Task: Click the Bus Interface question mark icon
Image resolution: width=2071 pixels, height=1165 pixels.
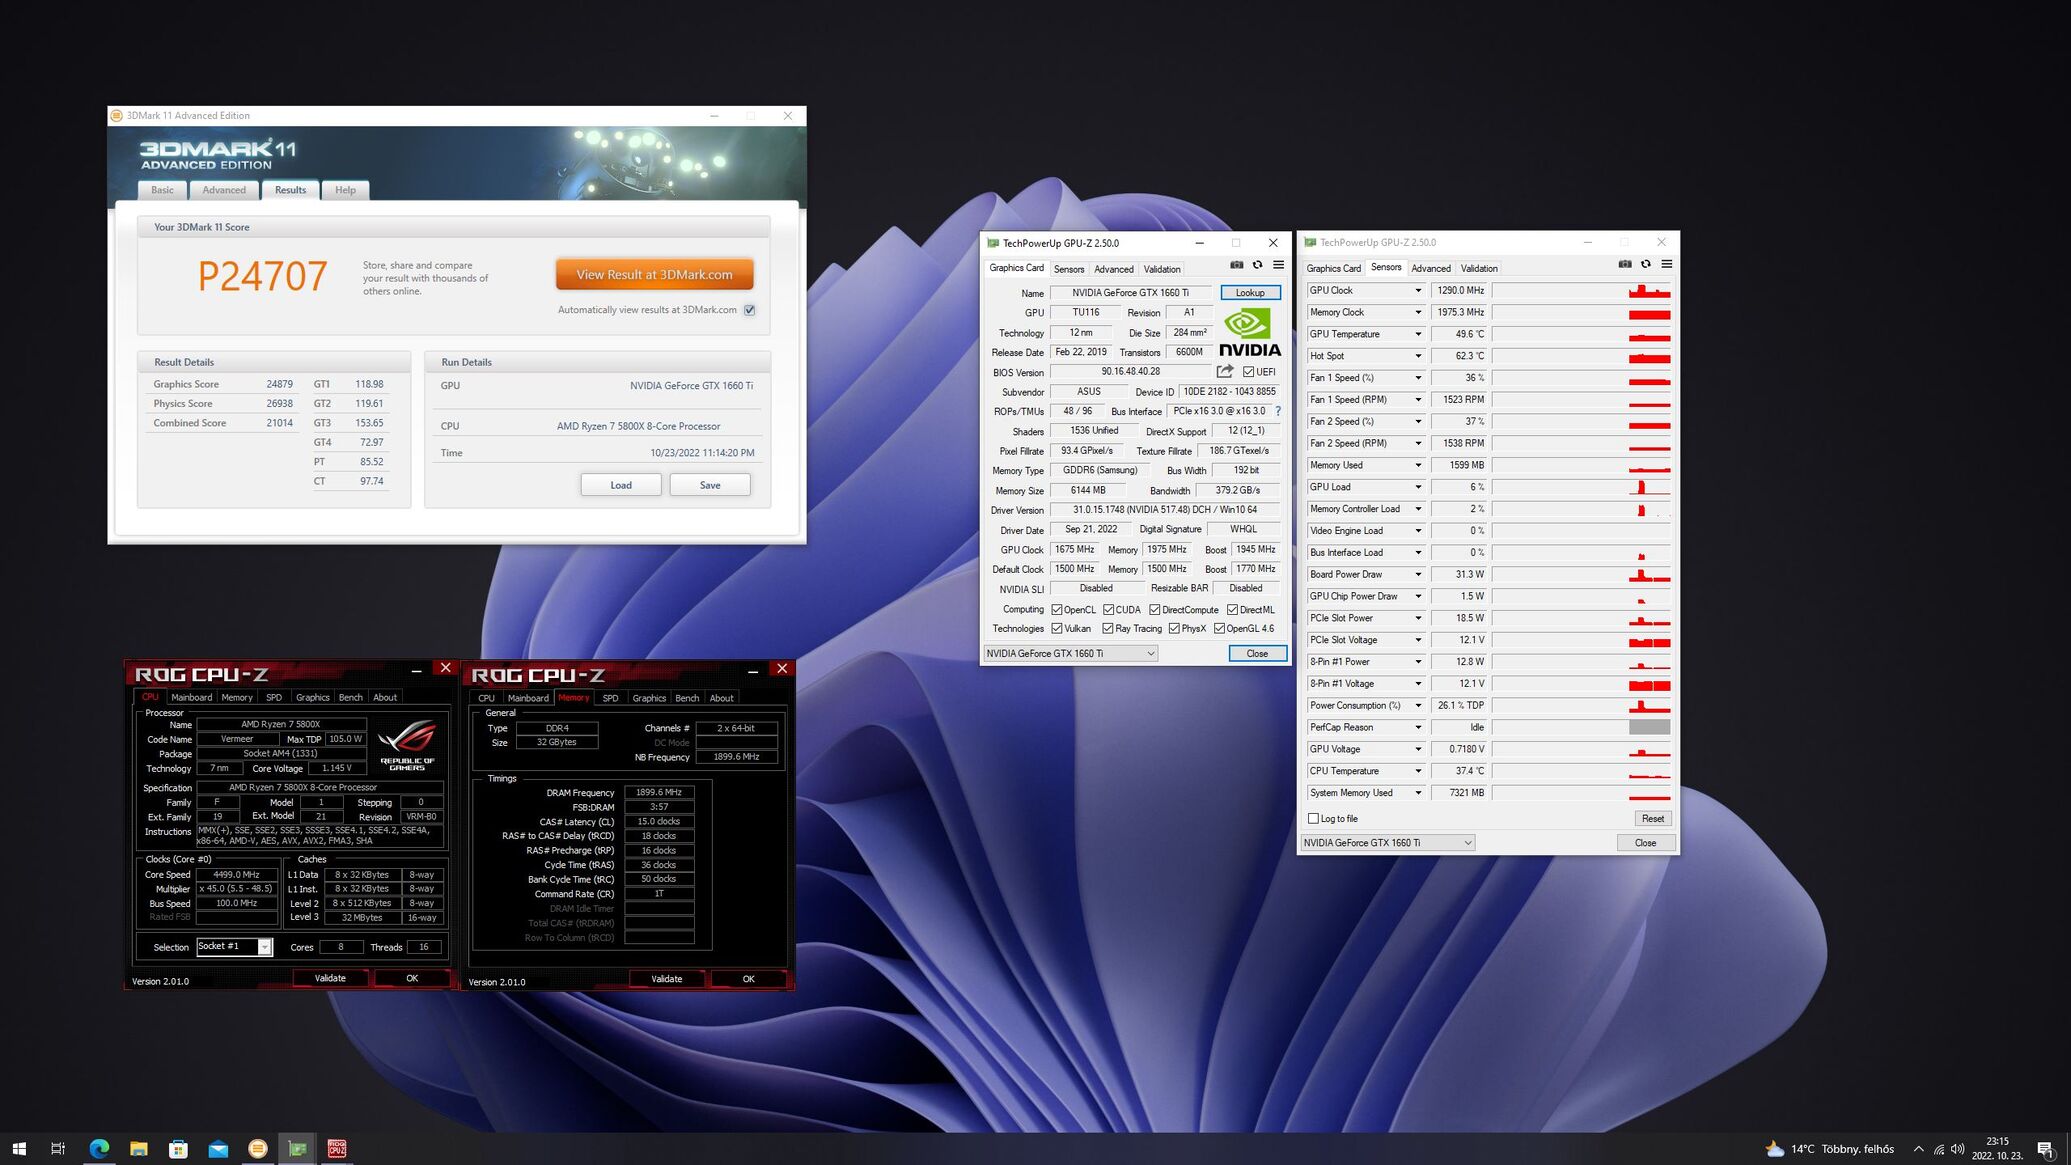Action: tap(1277, 411)
